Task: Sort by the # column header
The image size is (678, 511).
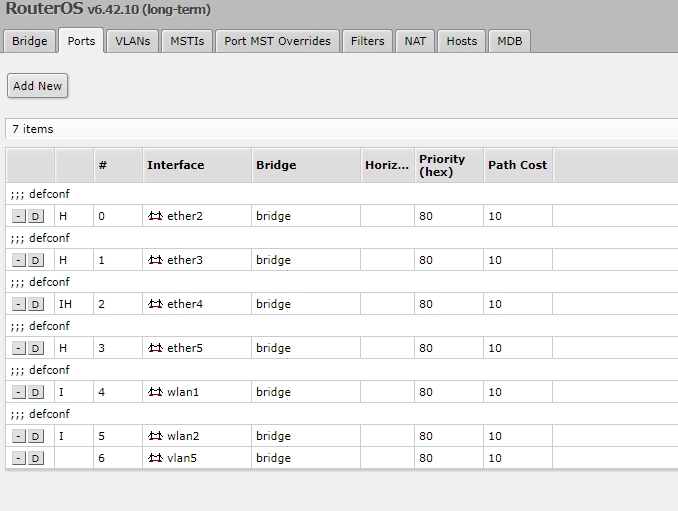Action: pos(118,165)
